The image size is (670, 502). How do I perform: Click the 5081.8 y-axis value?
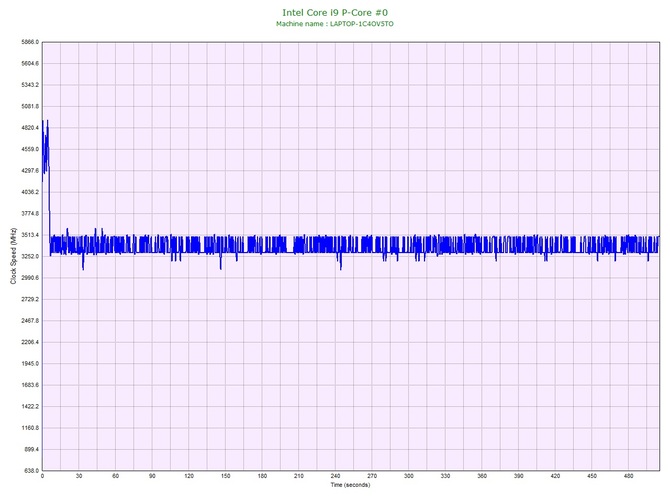pyautogui.click(x=30, y=106)
